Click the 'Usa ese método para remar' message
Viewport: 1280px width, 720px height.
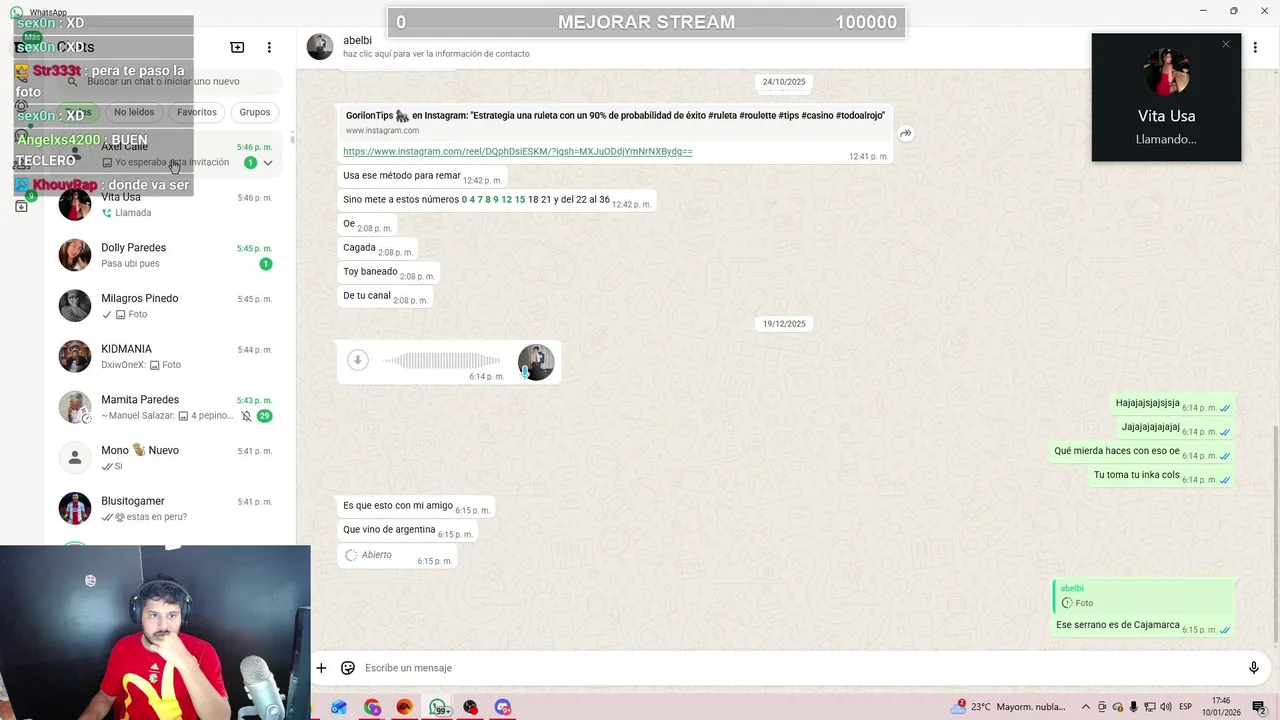click(422, 176)
